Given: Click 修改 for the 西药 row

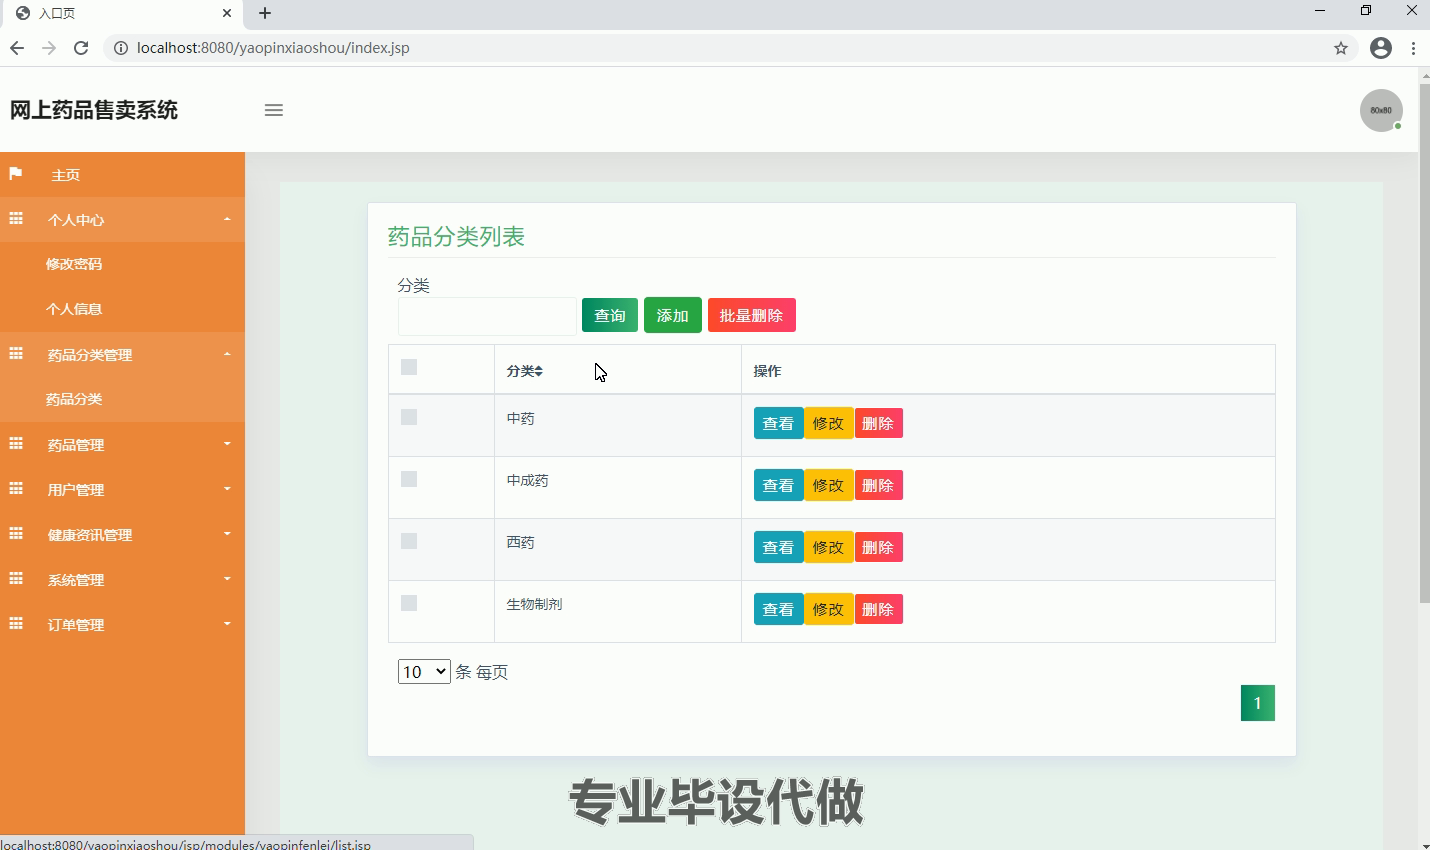Looking at the screenshot, I should (x=828, y=548).
